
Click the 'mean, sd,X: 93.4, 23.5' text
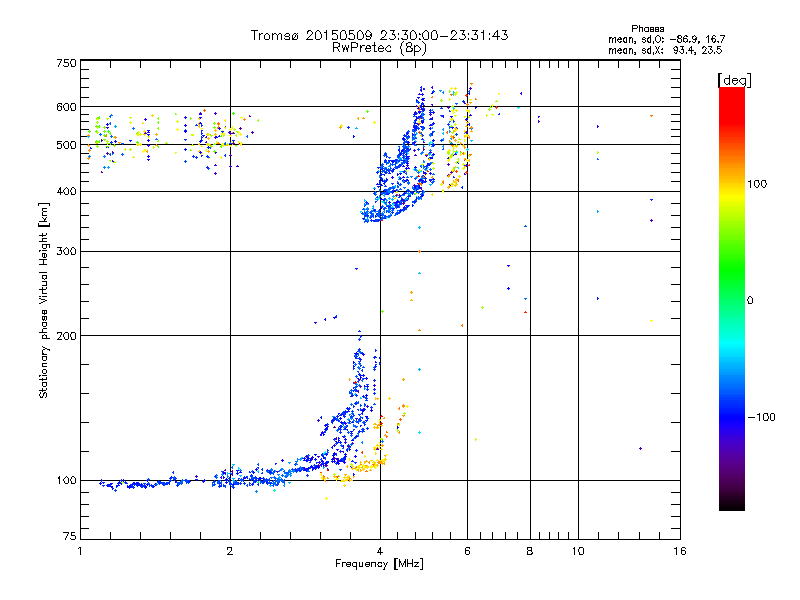(665, 50)
